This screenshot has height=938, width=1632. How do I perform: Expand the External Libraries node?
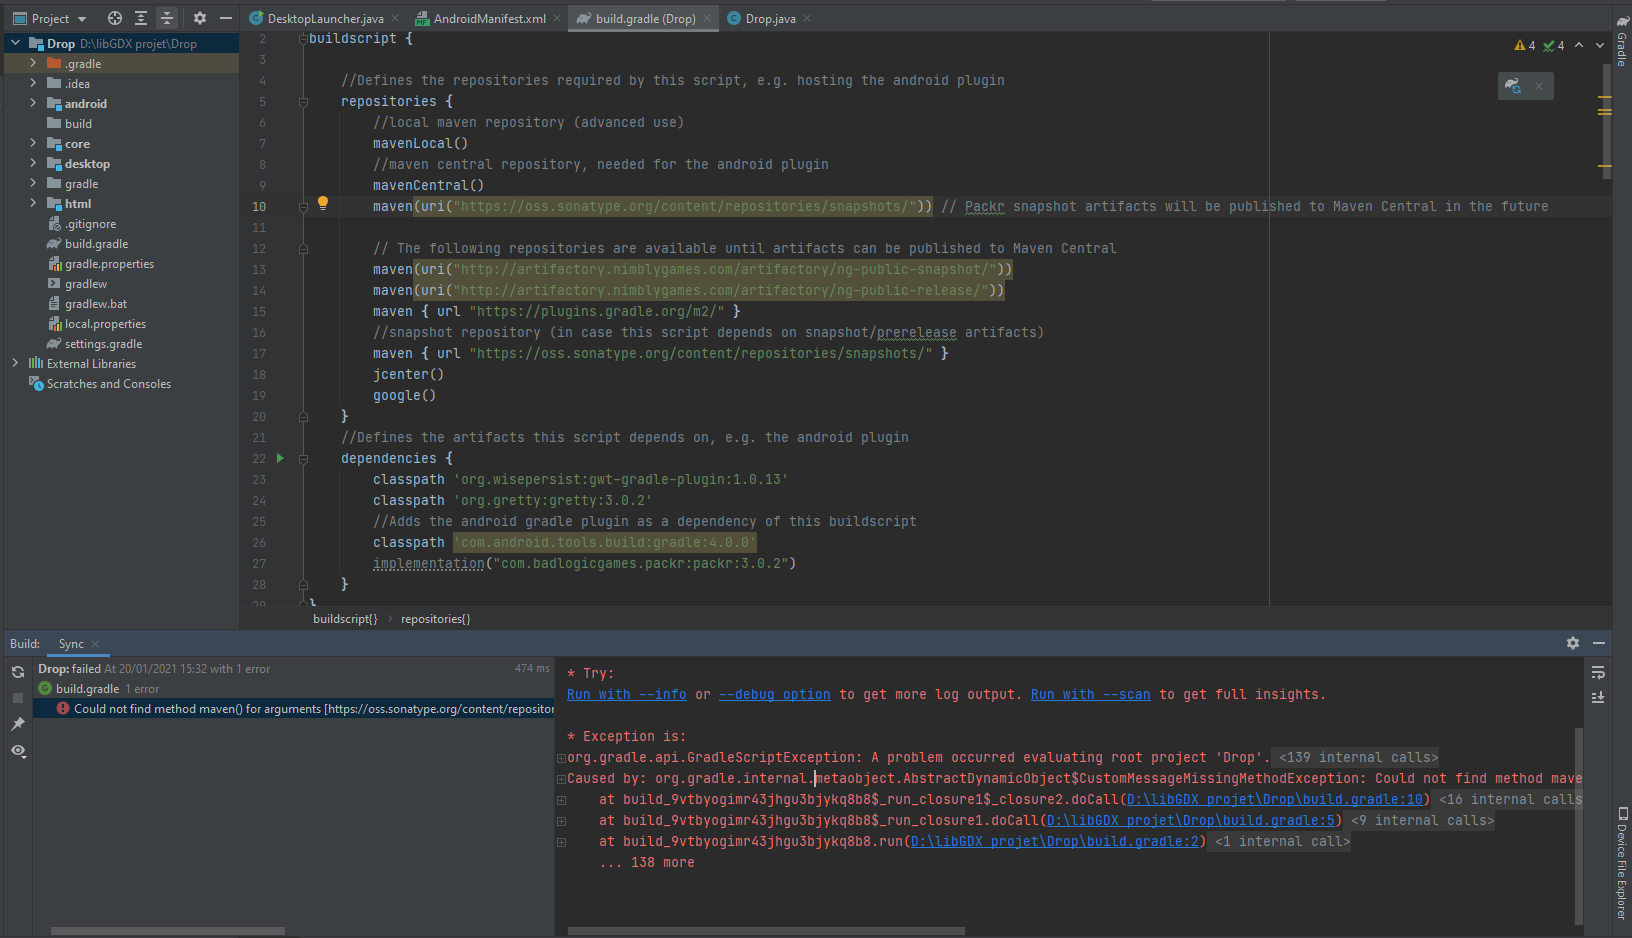click(15, 363)
